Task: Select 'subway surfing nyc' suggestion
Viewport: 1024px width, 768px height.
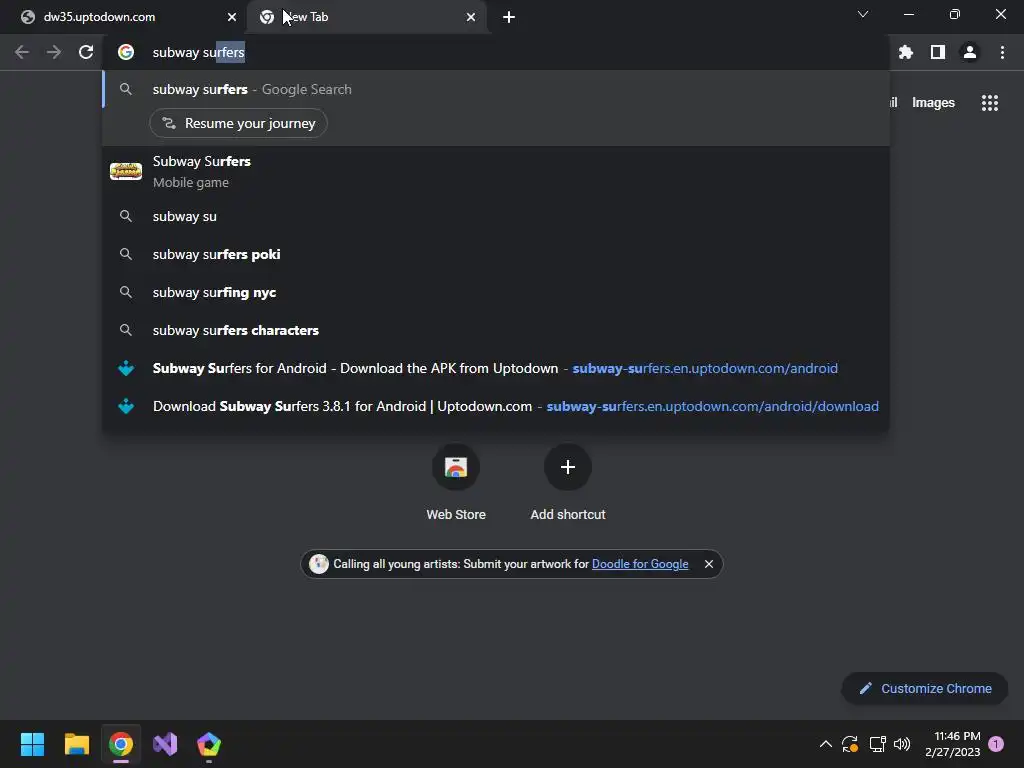Action: coord(496,292)
